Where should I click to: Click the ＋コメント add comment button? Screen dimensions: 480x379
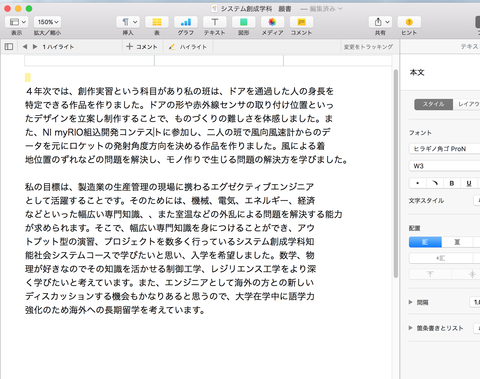pyautogui.click(x=142, y=47)
